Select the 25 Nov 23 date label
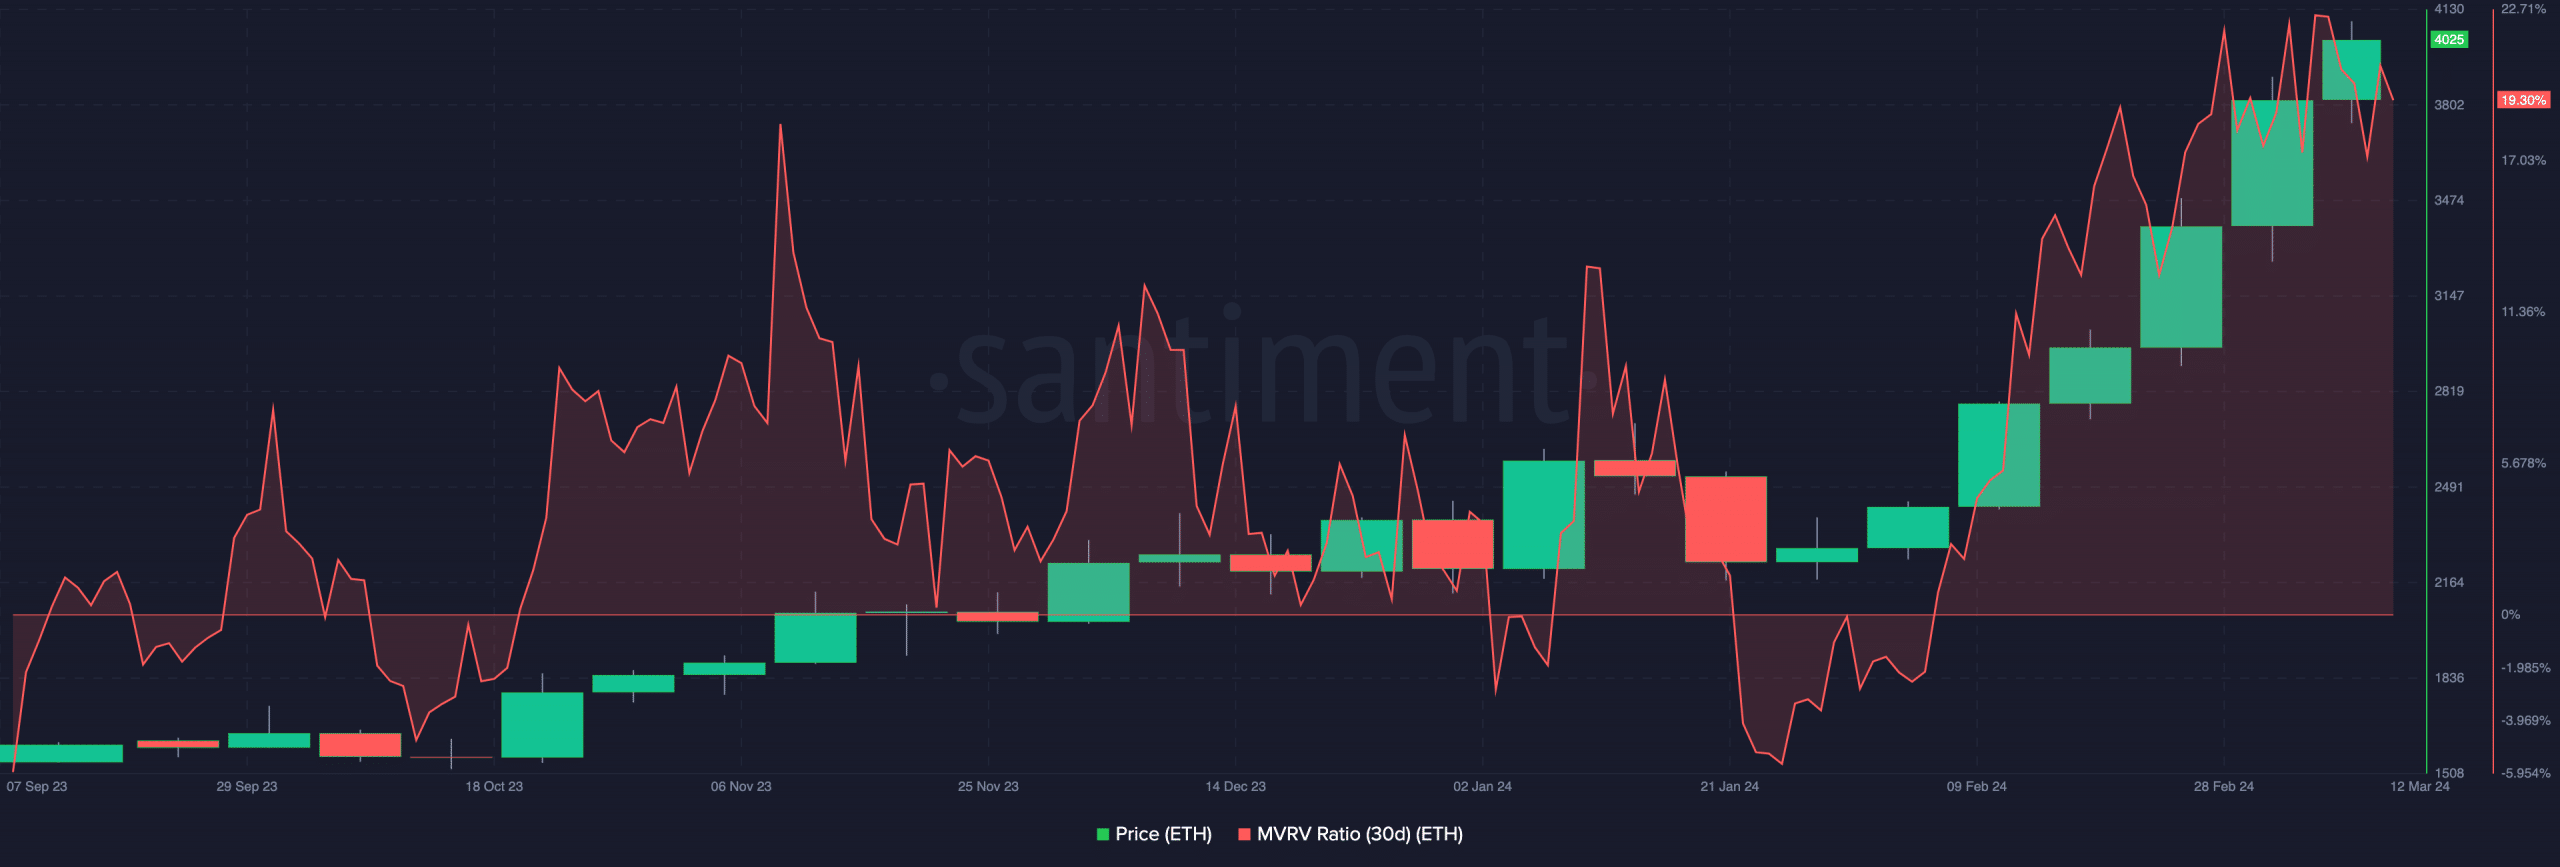 (x=988, y=786)
